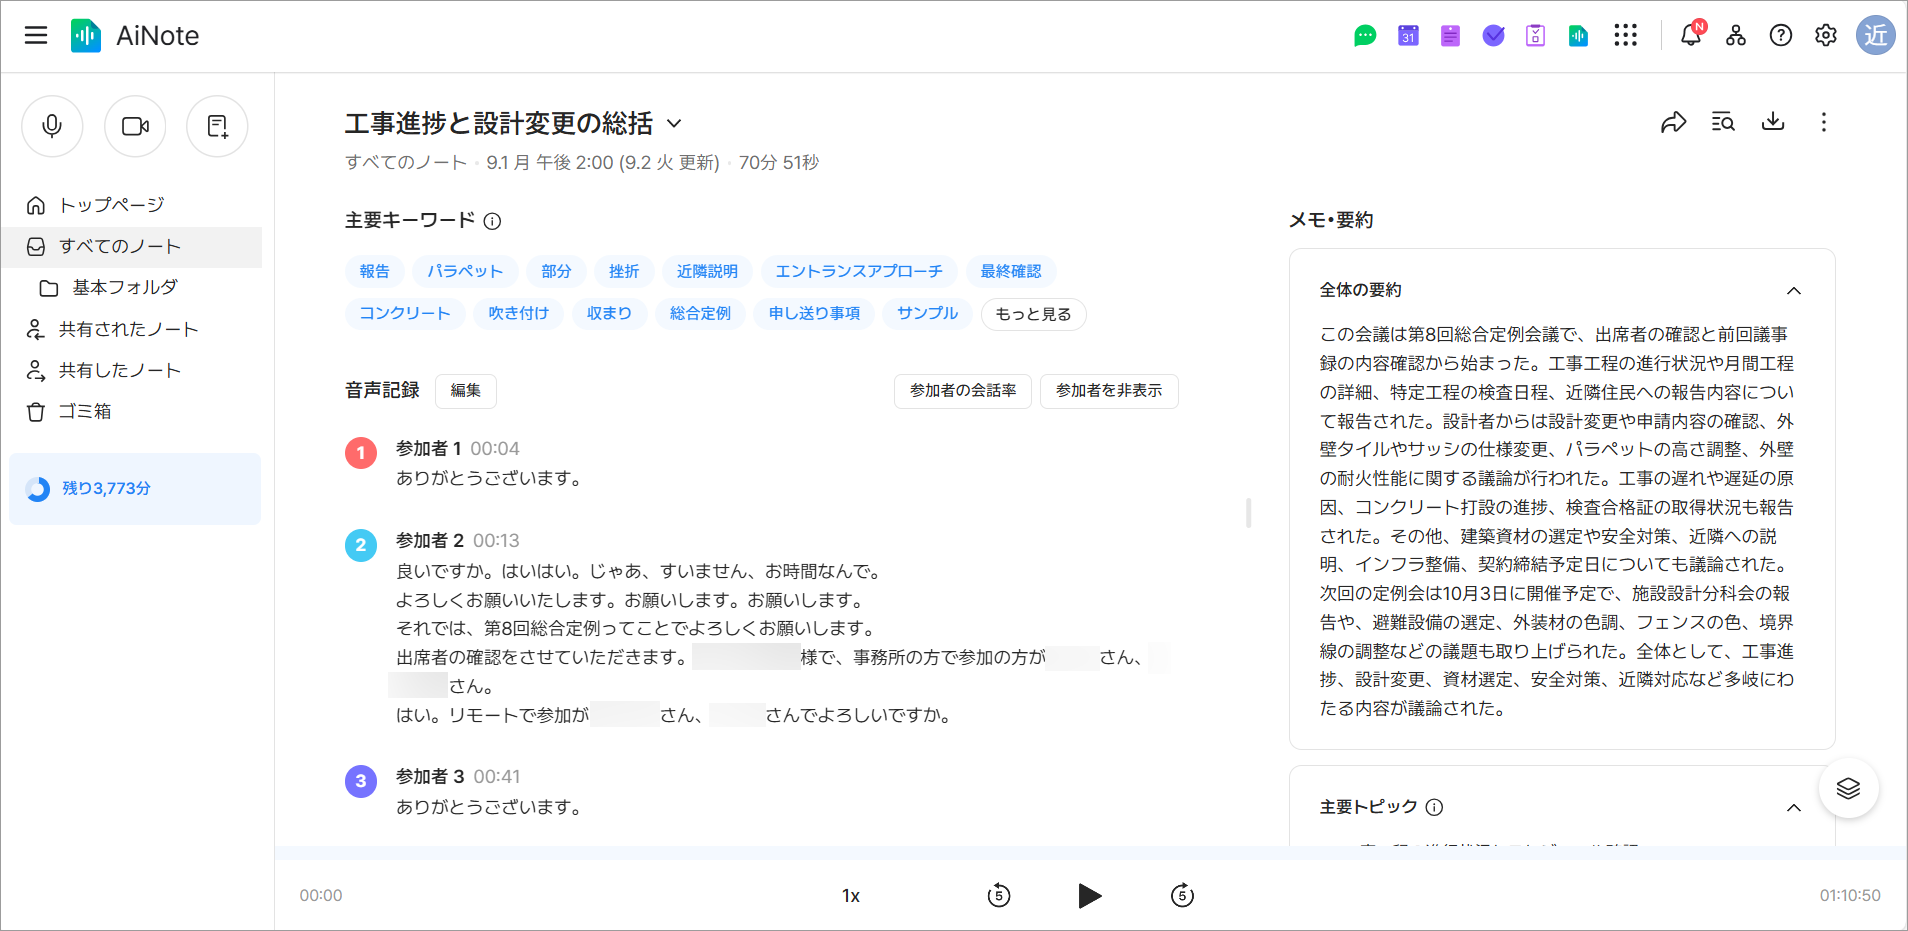1908x931 pixels.
Task: Hide participants with 参加者を非表示 button
Action: (1108, 391)
